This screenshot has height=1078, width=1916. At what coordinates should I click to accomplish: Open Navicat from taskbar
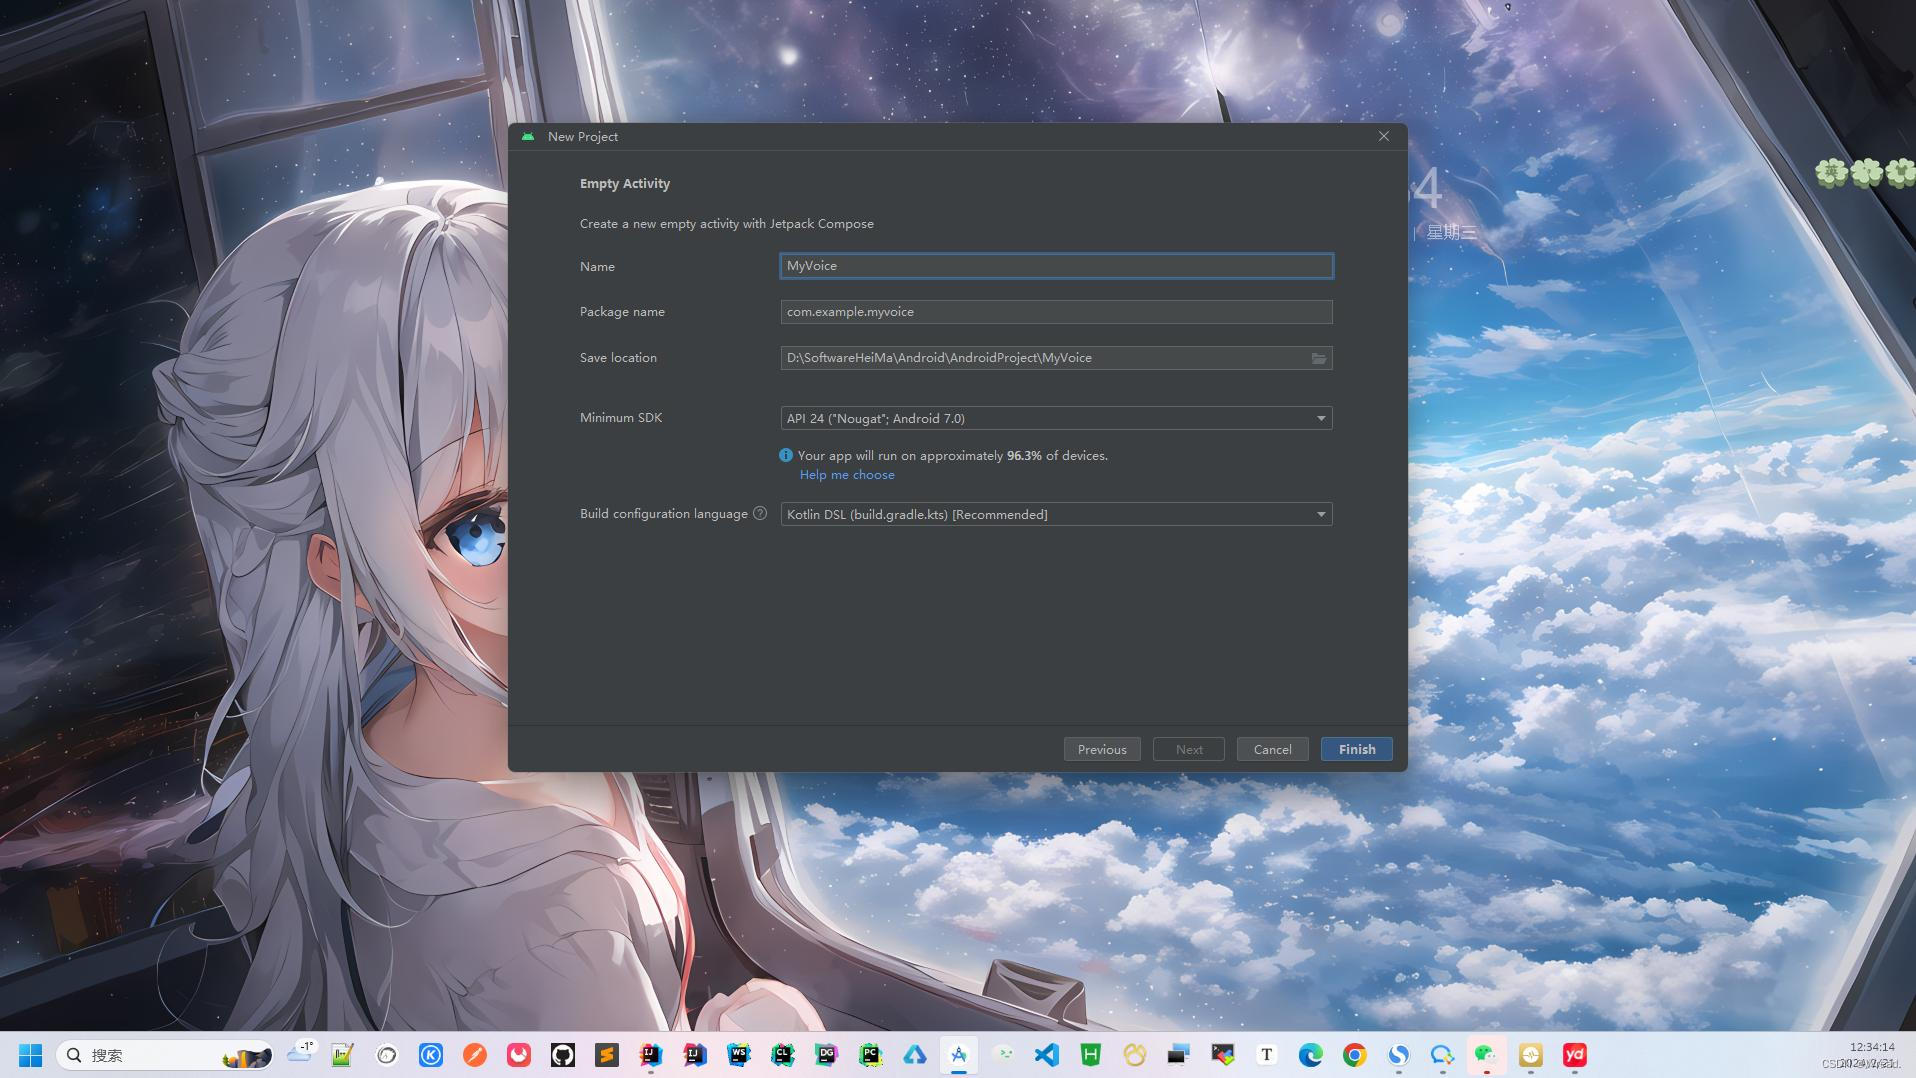pyautogui.click(x=1135, y=1055)
